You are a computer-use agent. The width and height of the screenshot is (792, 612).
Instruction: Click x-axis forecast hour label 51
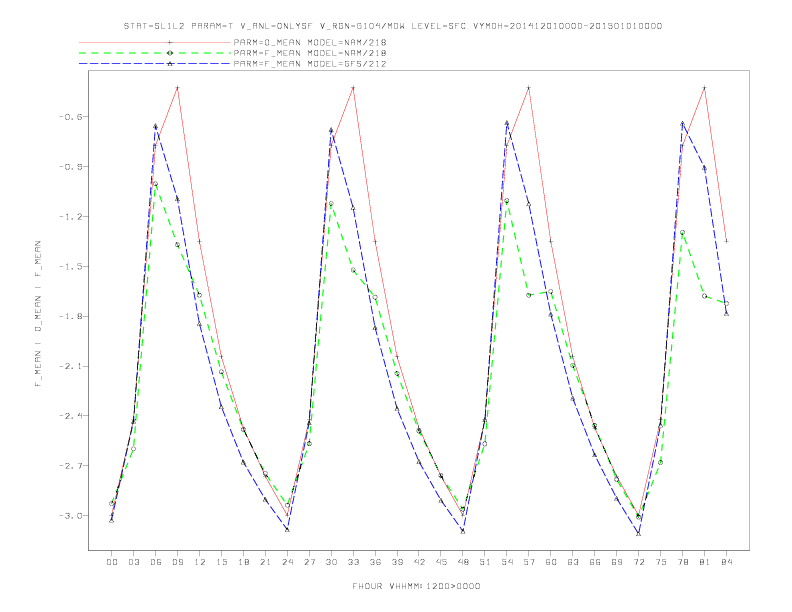tap(485, 562)
